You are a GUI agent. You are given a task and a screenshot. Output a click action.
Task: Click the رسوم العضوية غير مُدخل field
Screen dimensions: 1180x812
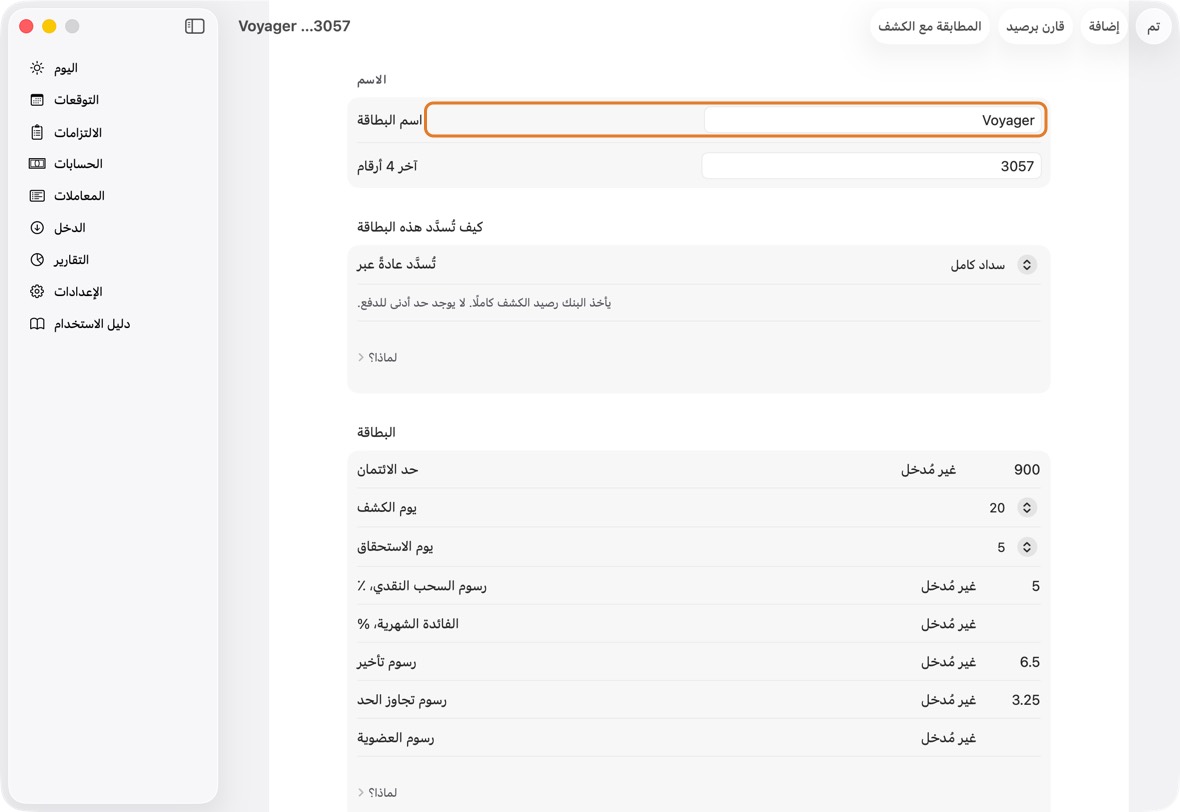coord(948,738)
